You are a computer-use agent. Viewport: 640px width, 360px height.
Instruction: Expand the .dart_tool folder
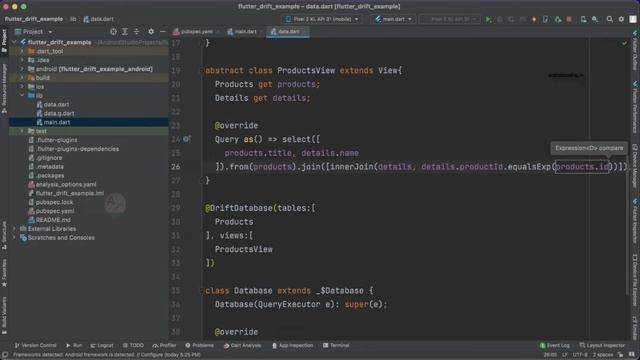[x=22, y=51]
